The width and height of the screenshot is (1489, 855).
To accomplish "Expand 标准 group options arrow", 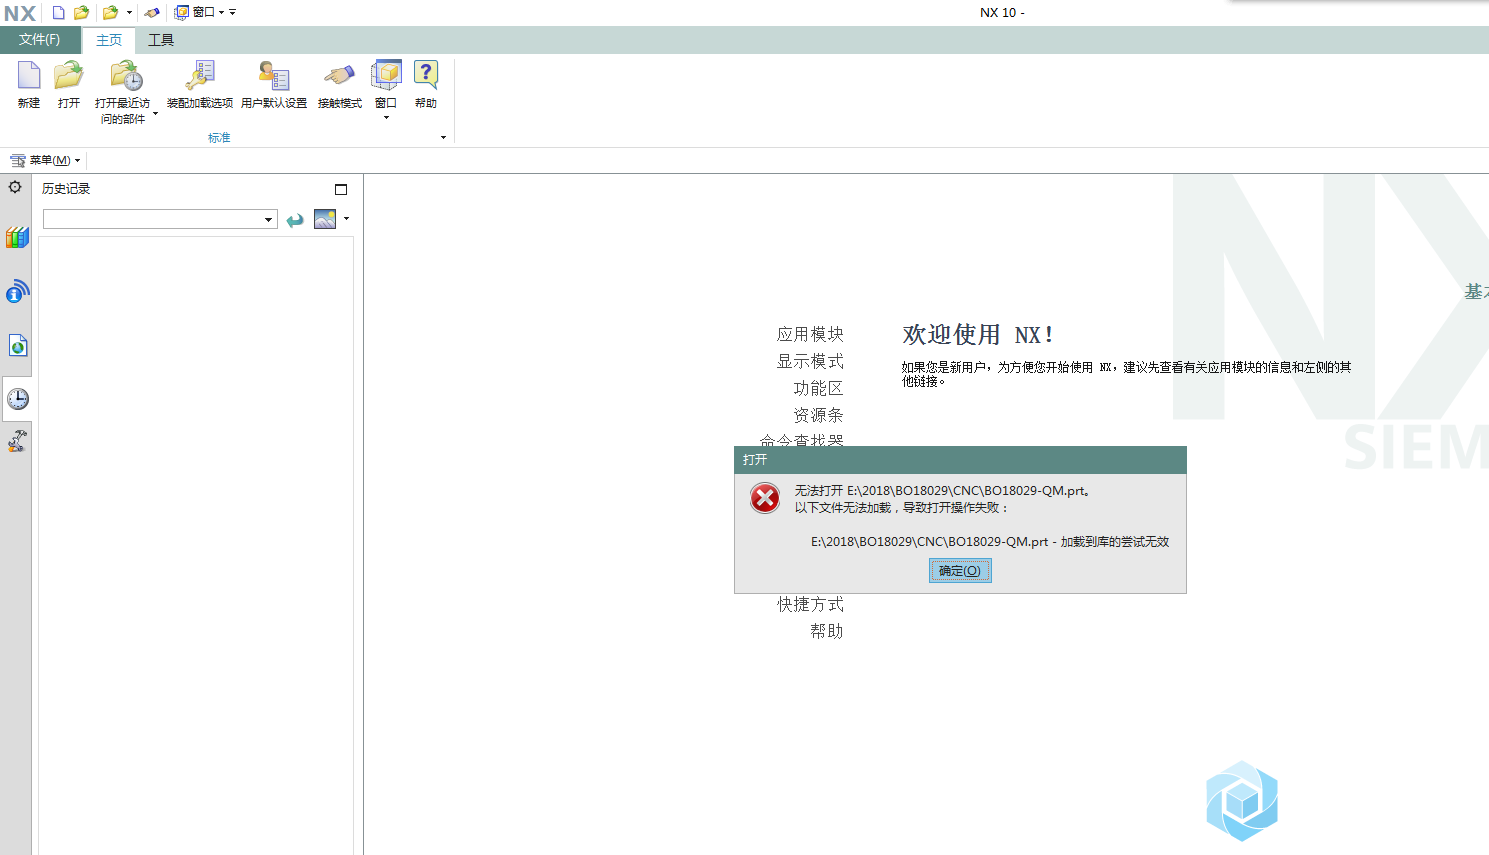I will 443,138.
